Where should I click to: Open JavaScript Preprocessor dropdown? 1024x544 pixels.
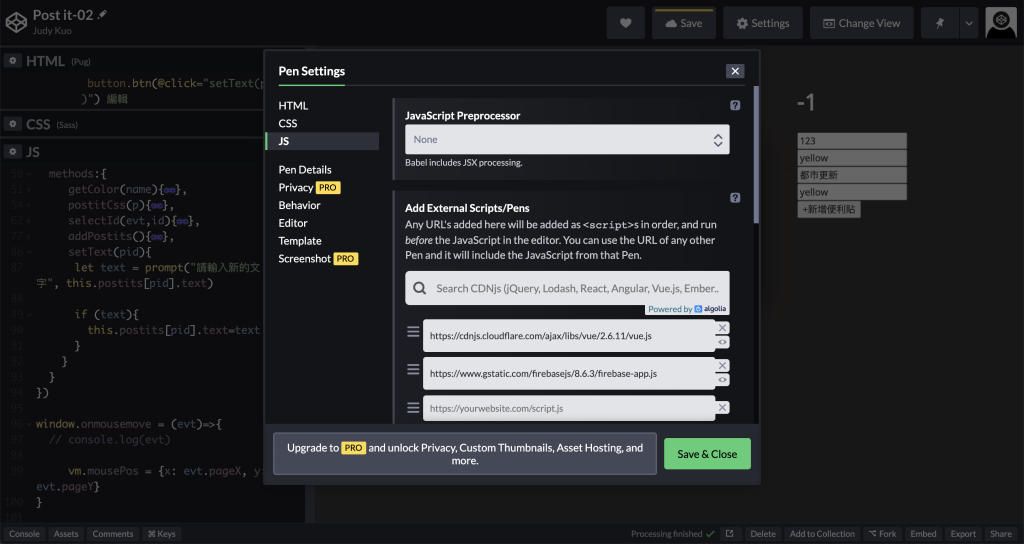567,140
